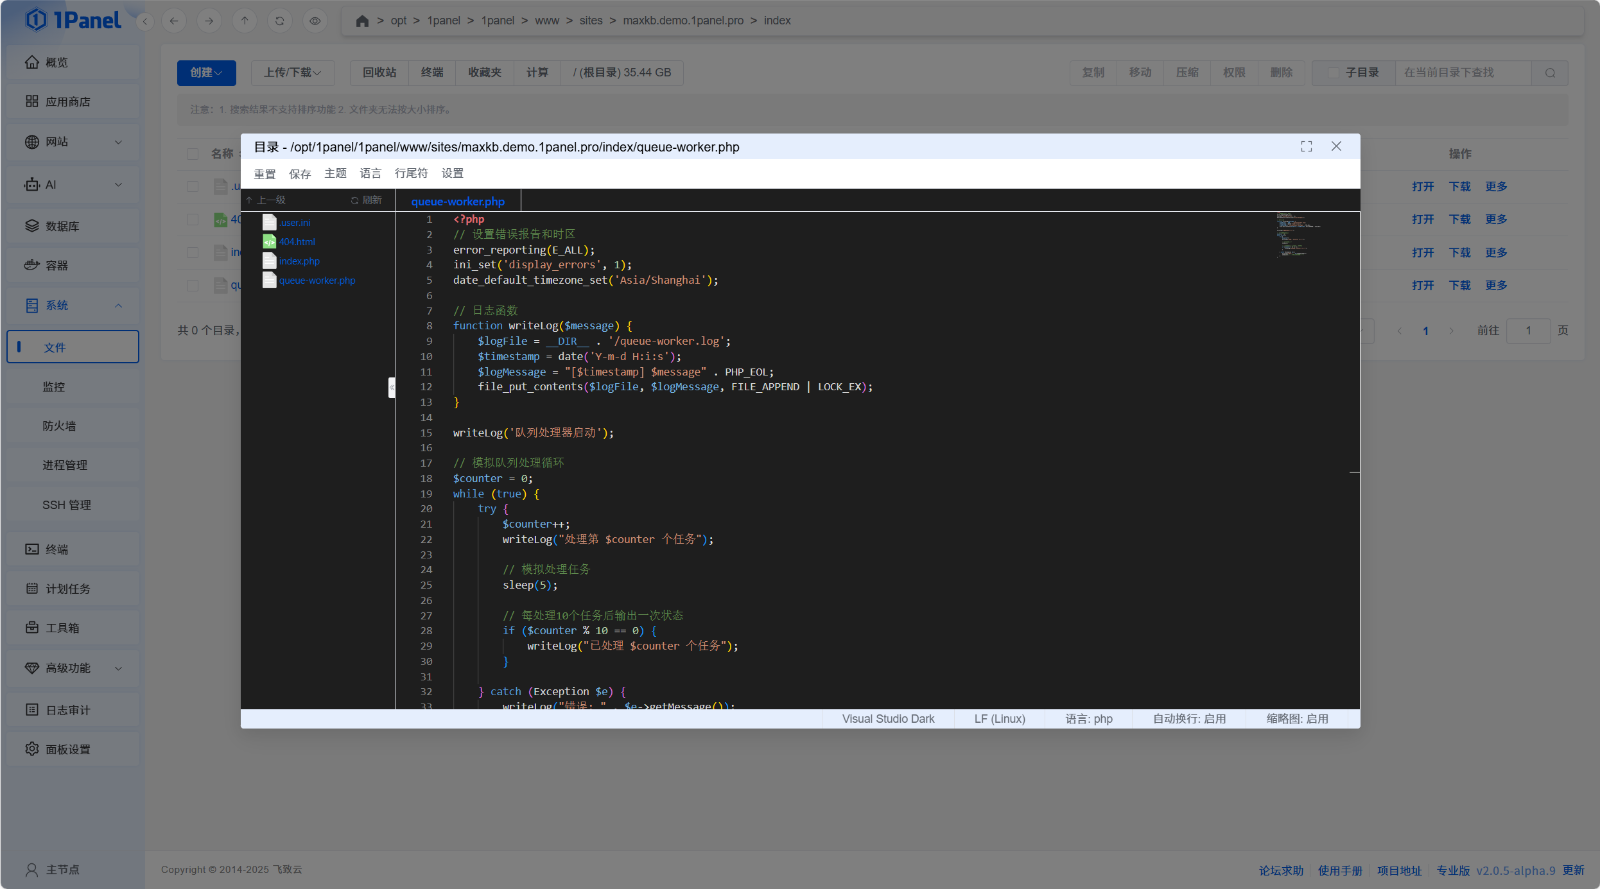Select the queue-worker.php editor tab
Screen dimensions: 1600x889
458,201
